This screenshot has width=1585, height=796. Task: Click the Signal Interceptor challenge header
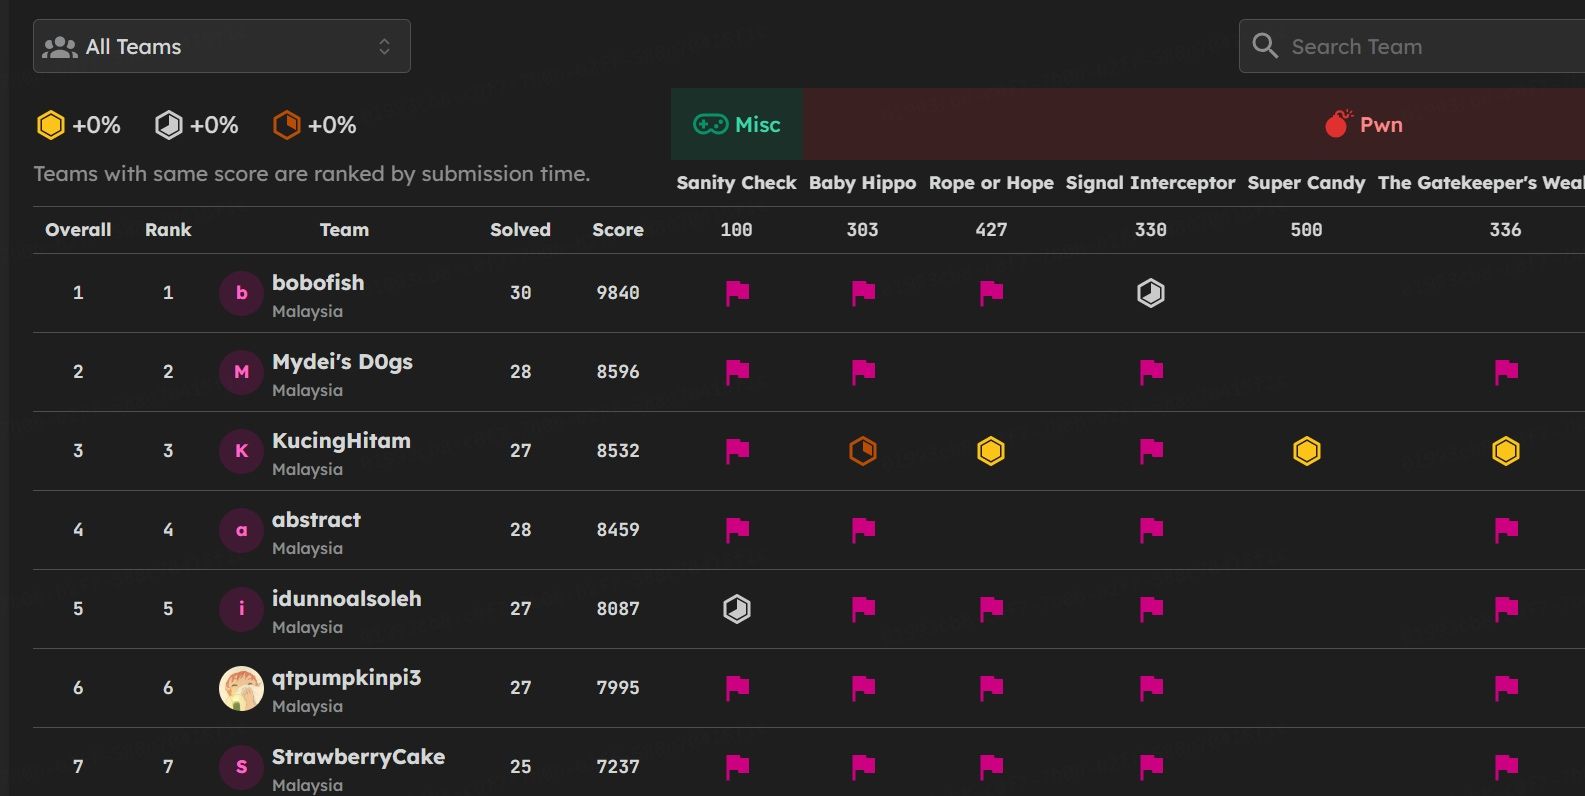(1150, 183)
